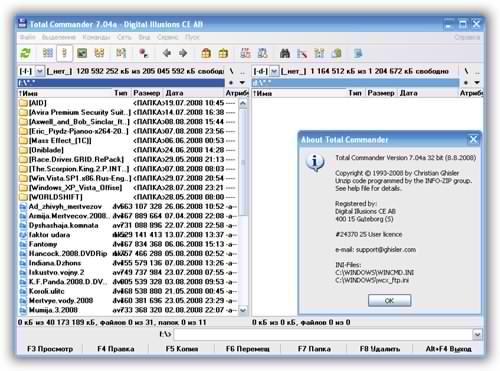Click the new FTP connection icon
500x371 pixels.
click(x=263, y=53)
